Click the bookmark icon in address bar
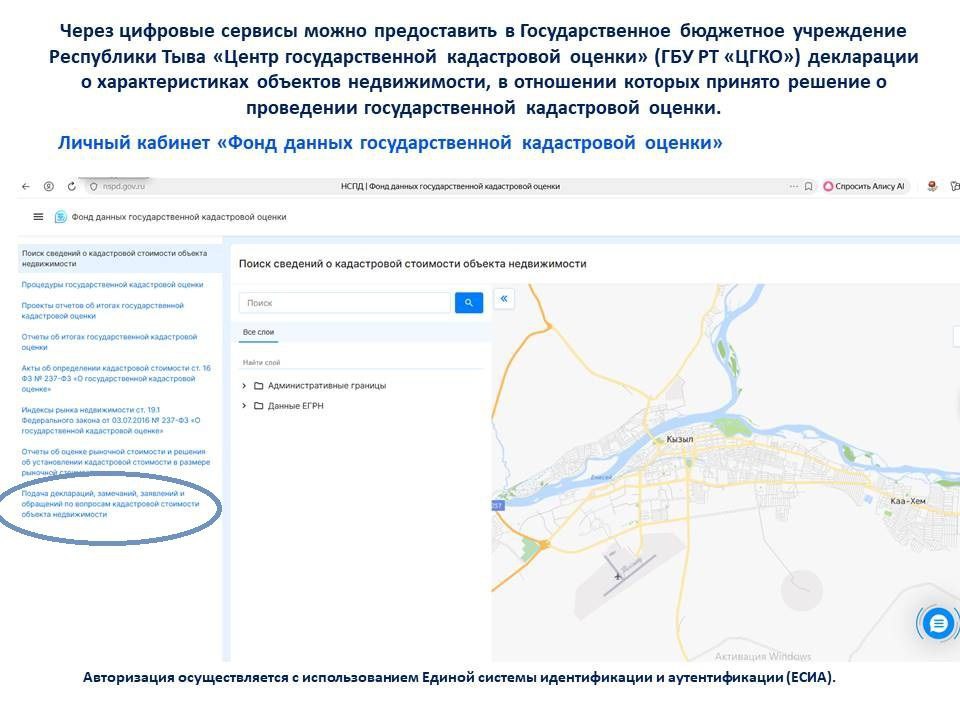The width and height of the screenshot is (960, 720). 808,186
